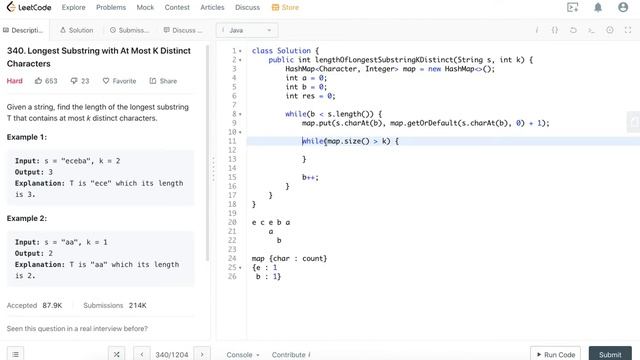Viewport: 640px width, 360px height.
Task: Click the side feedback tab at right edge
Action: [x=634, y=122]
